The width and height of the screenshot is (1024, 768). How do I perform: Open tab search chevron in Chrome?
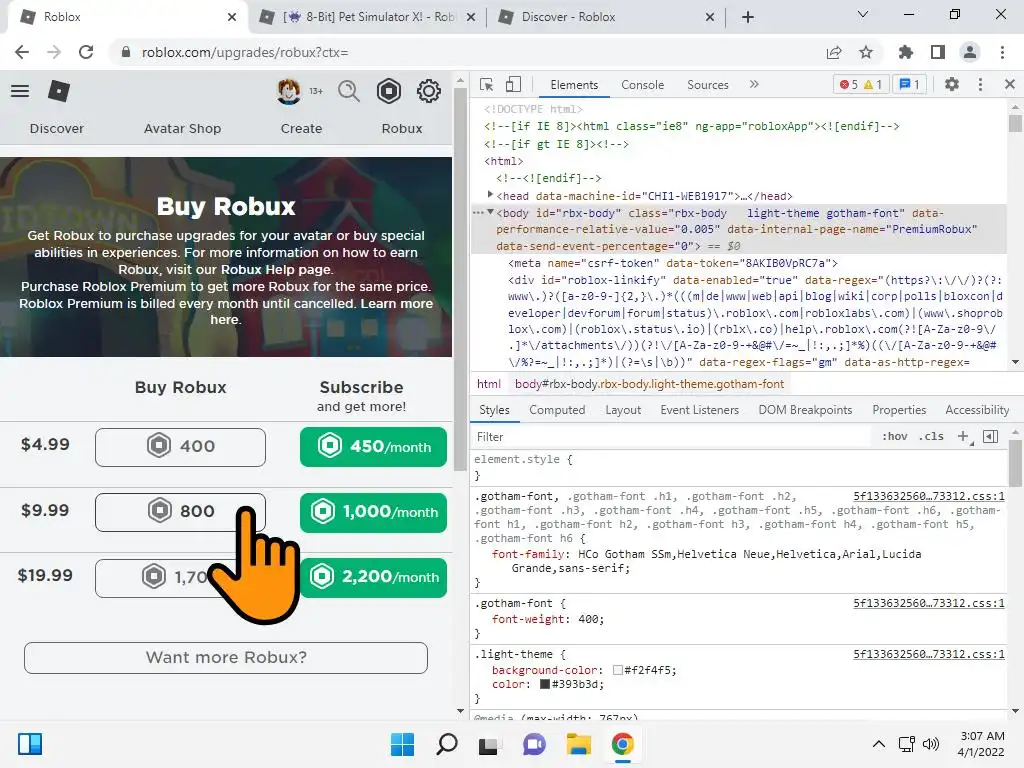[x=863, y=14]
